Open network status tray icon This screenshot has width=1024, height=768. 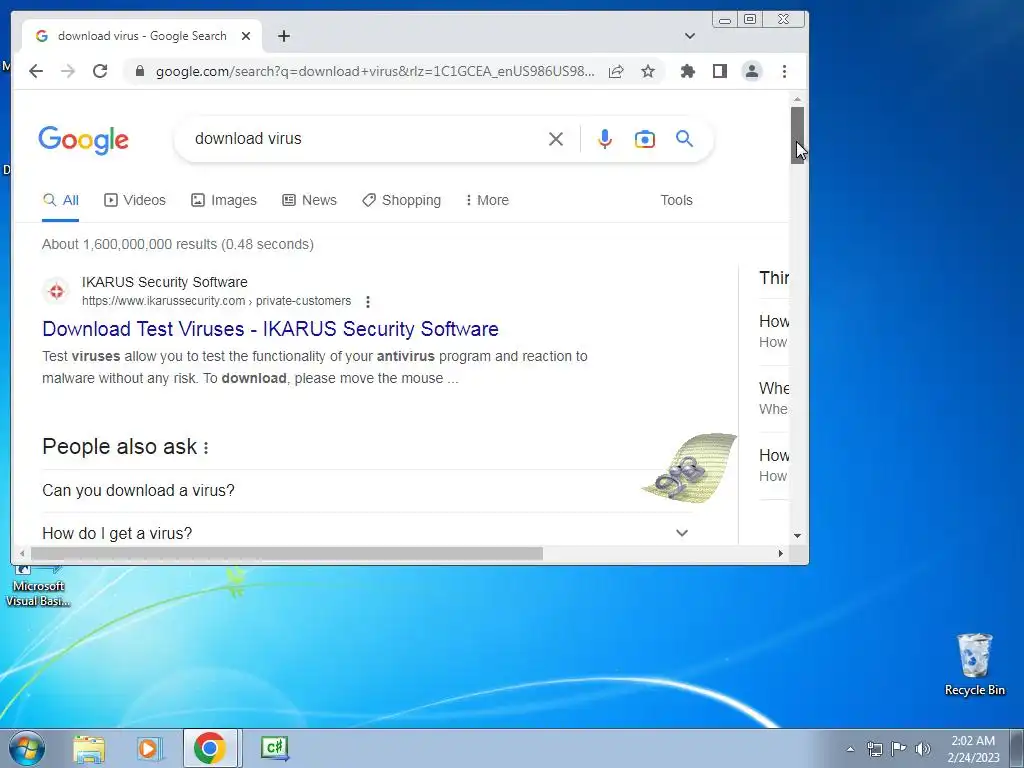(874, 749)
